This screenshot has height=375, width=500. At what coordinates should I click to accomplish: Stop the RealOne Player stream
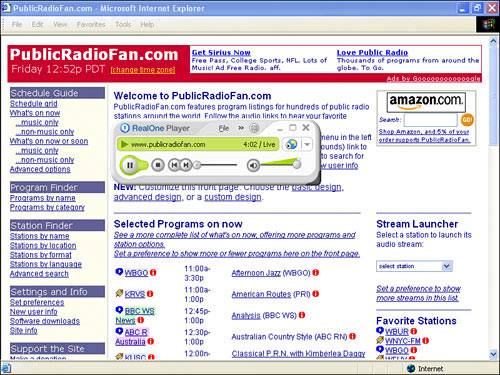[158, 165]
